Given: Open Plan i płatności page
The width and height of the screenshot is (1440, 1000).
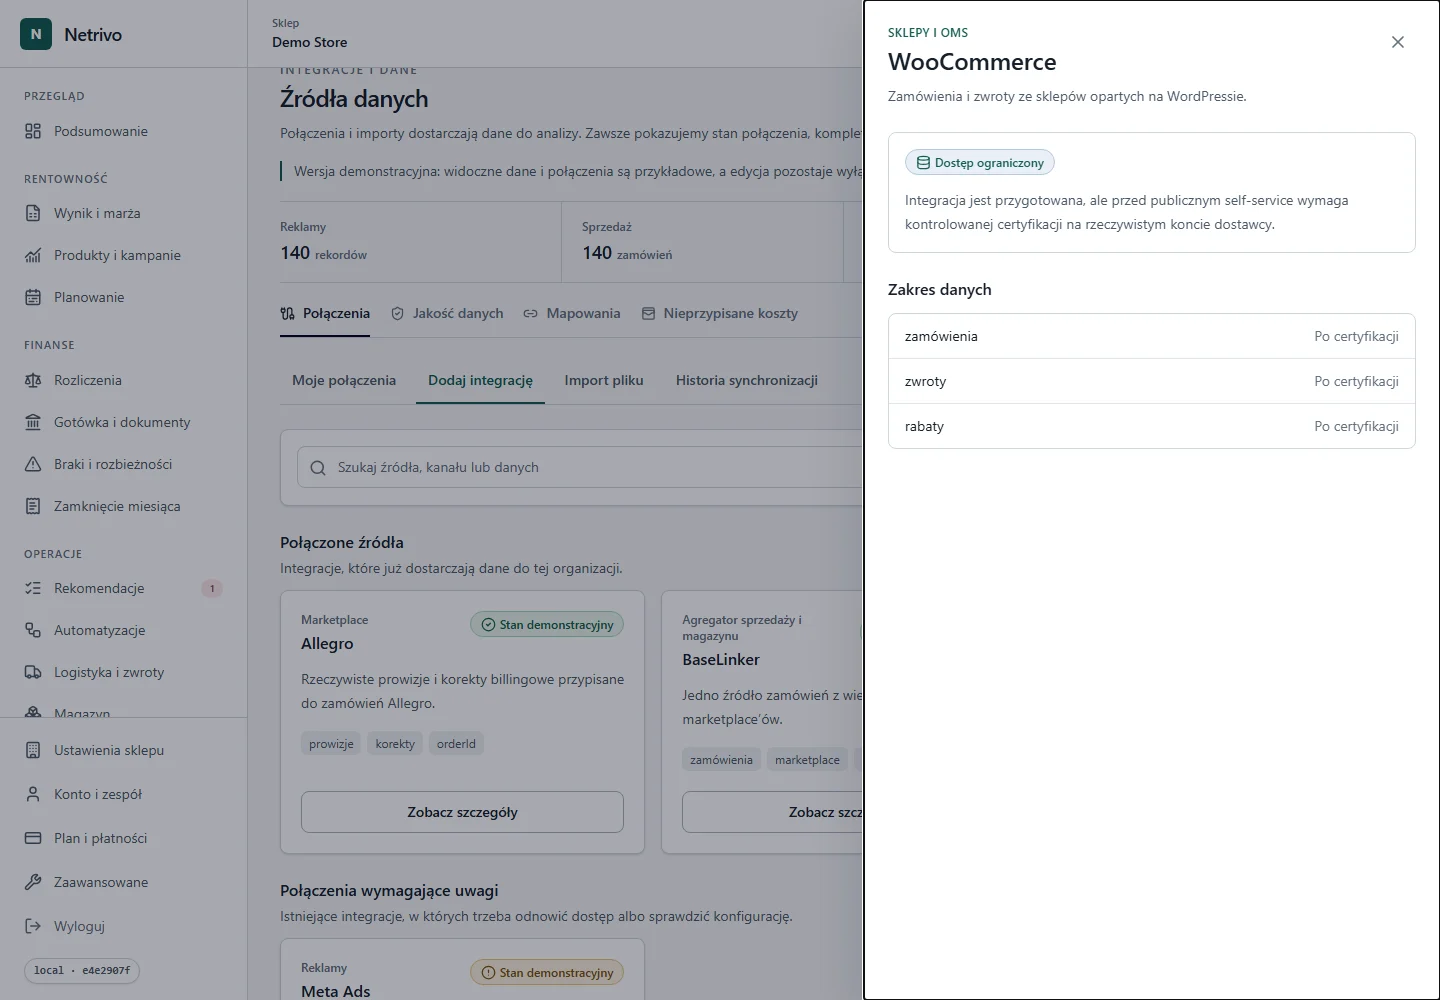Looking at the screenshot, I should (x=123, y=838).
